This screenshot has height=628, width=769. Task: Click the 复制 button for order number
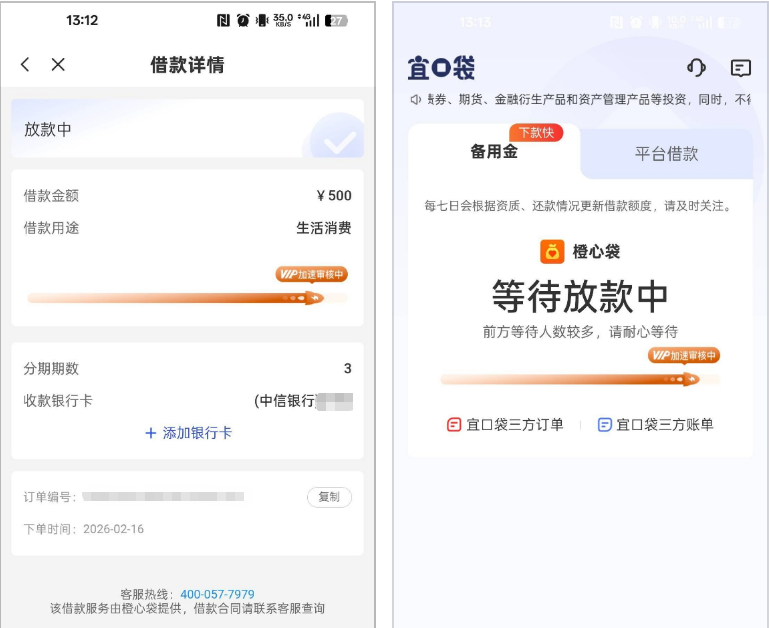[x=329, y=497]
